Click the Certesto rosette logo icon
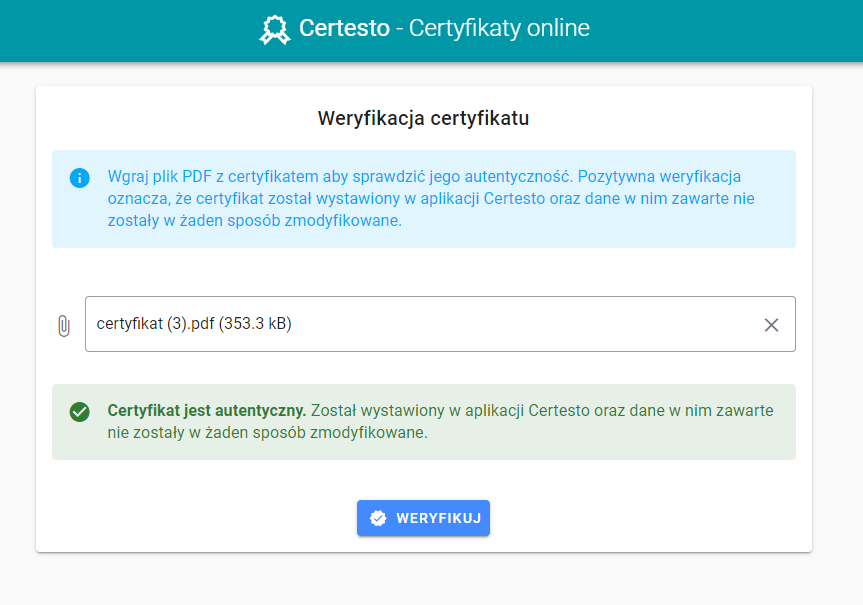The width and height of the screenshot is (863, 605). pos(275,30)
